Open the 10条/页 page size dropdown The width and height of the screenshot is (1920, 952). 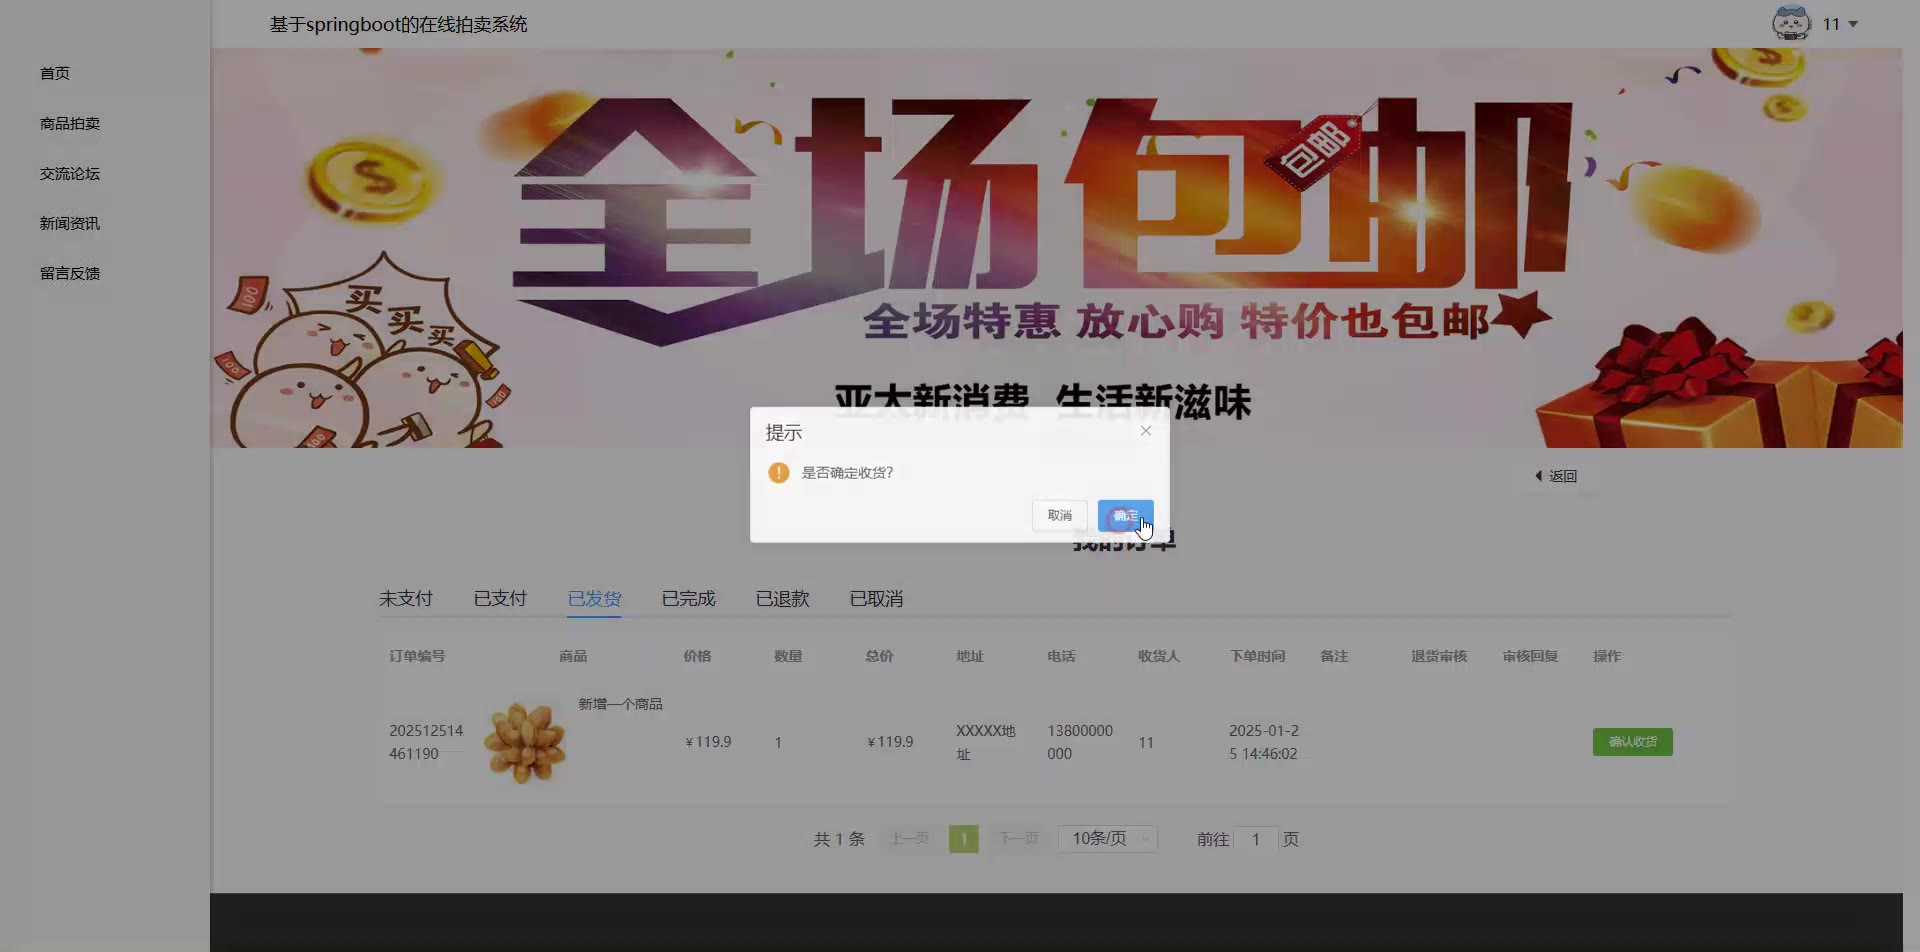coord(1108,839)
